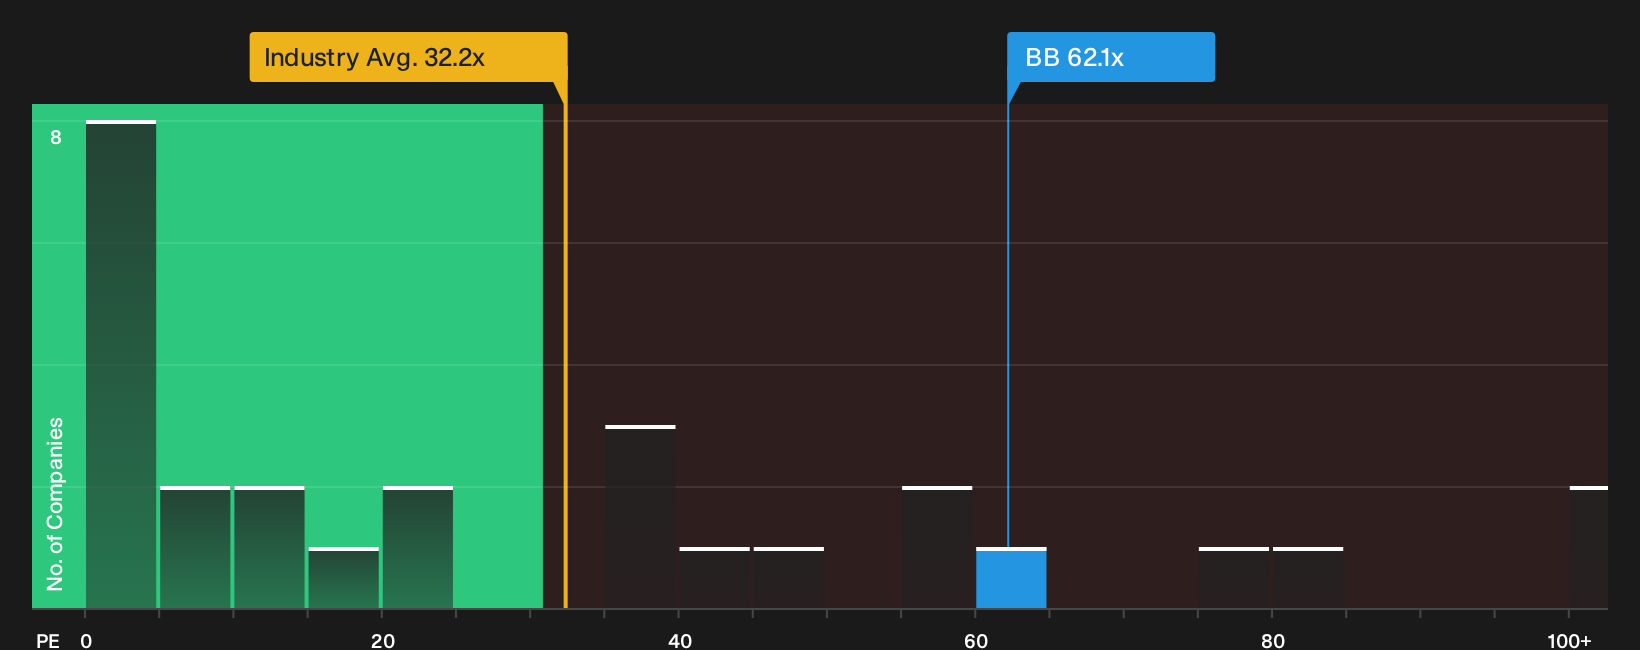Select the highlighted blue BB histogram bar
This screenshot has height=650, width=1640.
click(1011, 578)
